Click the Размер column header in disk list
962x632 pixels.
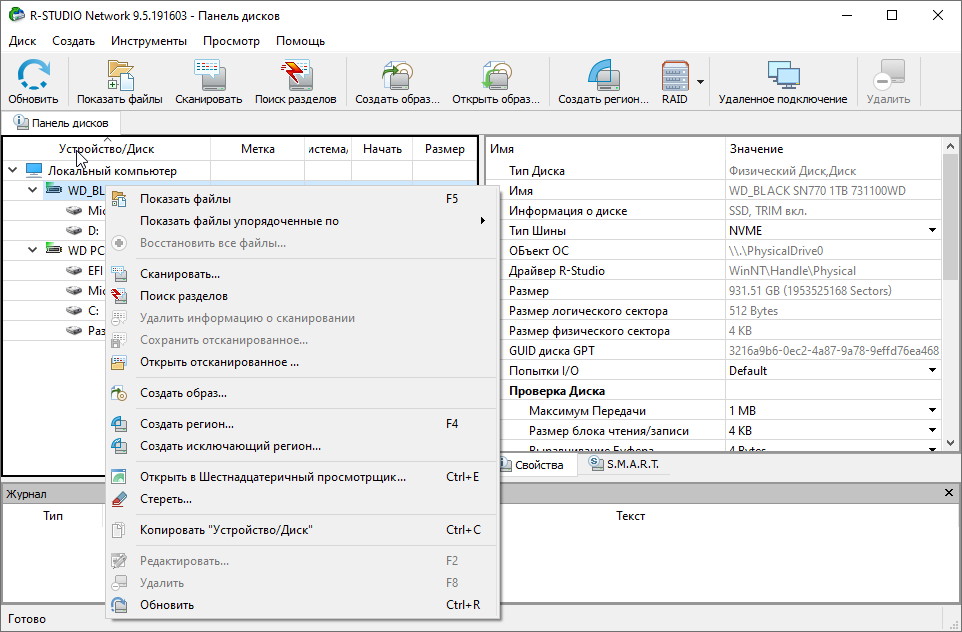coord(445,149)
